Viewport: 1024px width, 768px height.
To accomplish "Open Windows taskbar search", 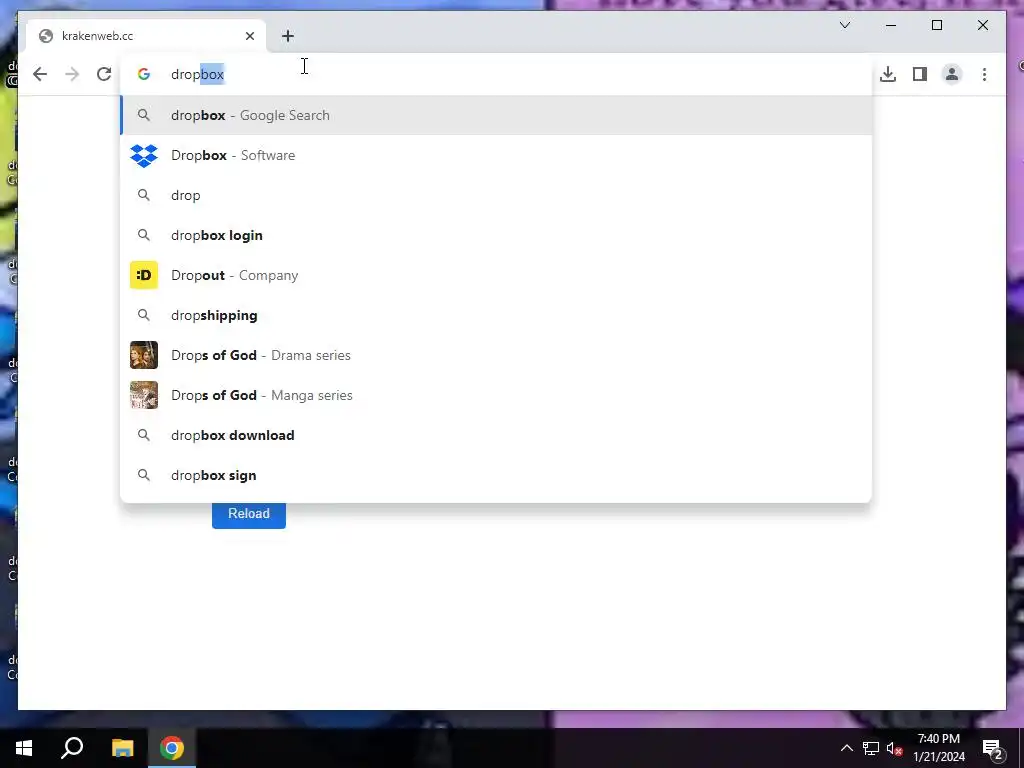I will pyautogui.click(x=72, y=748).
